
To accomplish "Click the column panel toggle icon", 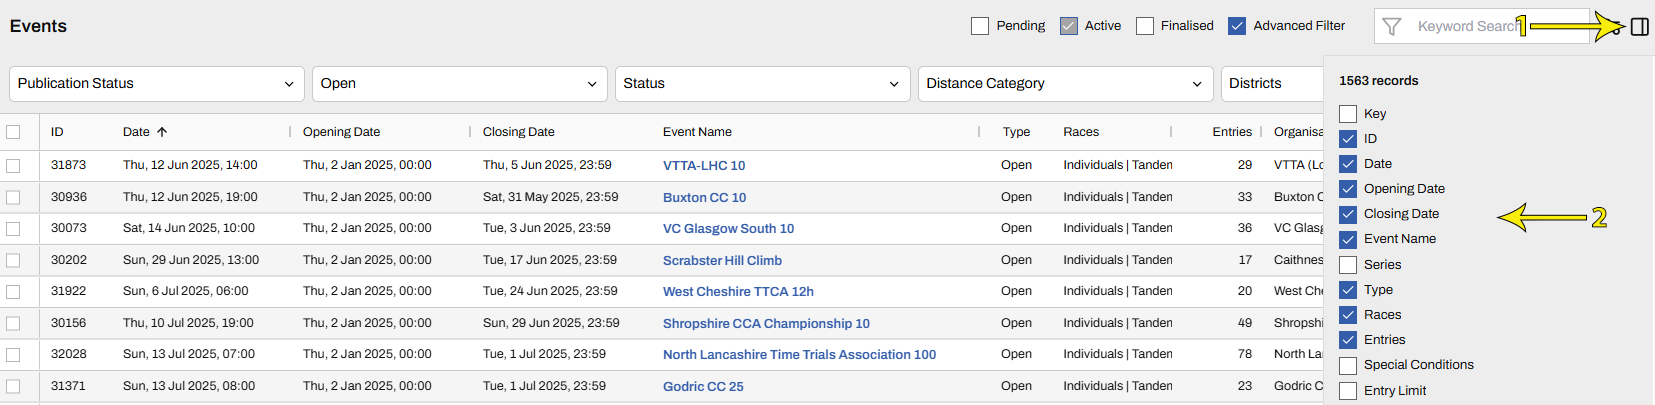I will [x=1639, y=27].
